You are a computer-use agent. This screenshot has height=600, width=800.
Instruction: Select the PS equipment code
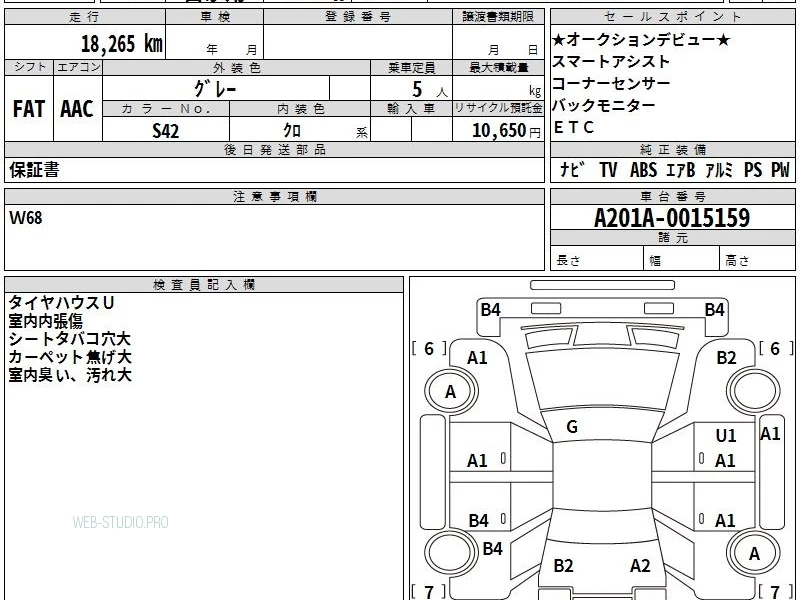click(753, 170)
